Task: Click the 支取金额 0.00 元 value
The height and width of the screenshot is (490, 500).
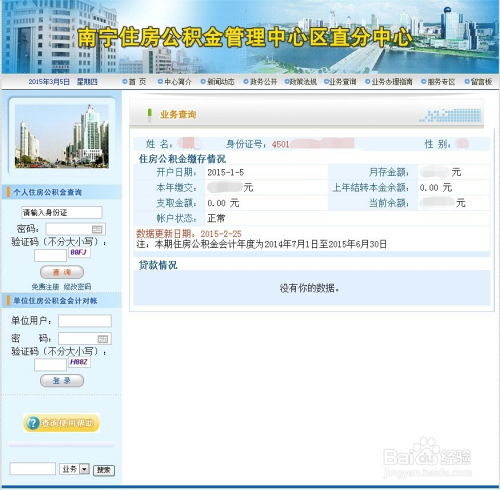Action: click(223, 203)
